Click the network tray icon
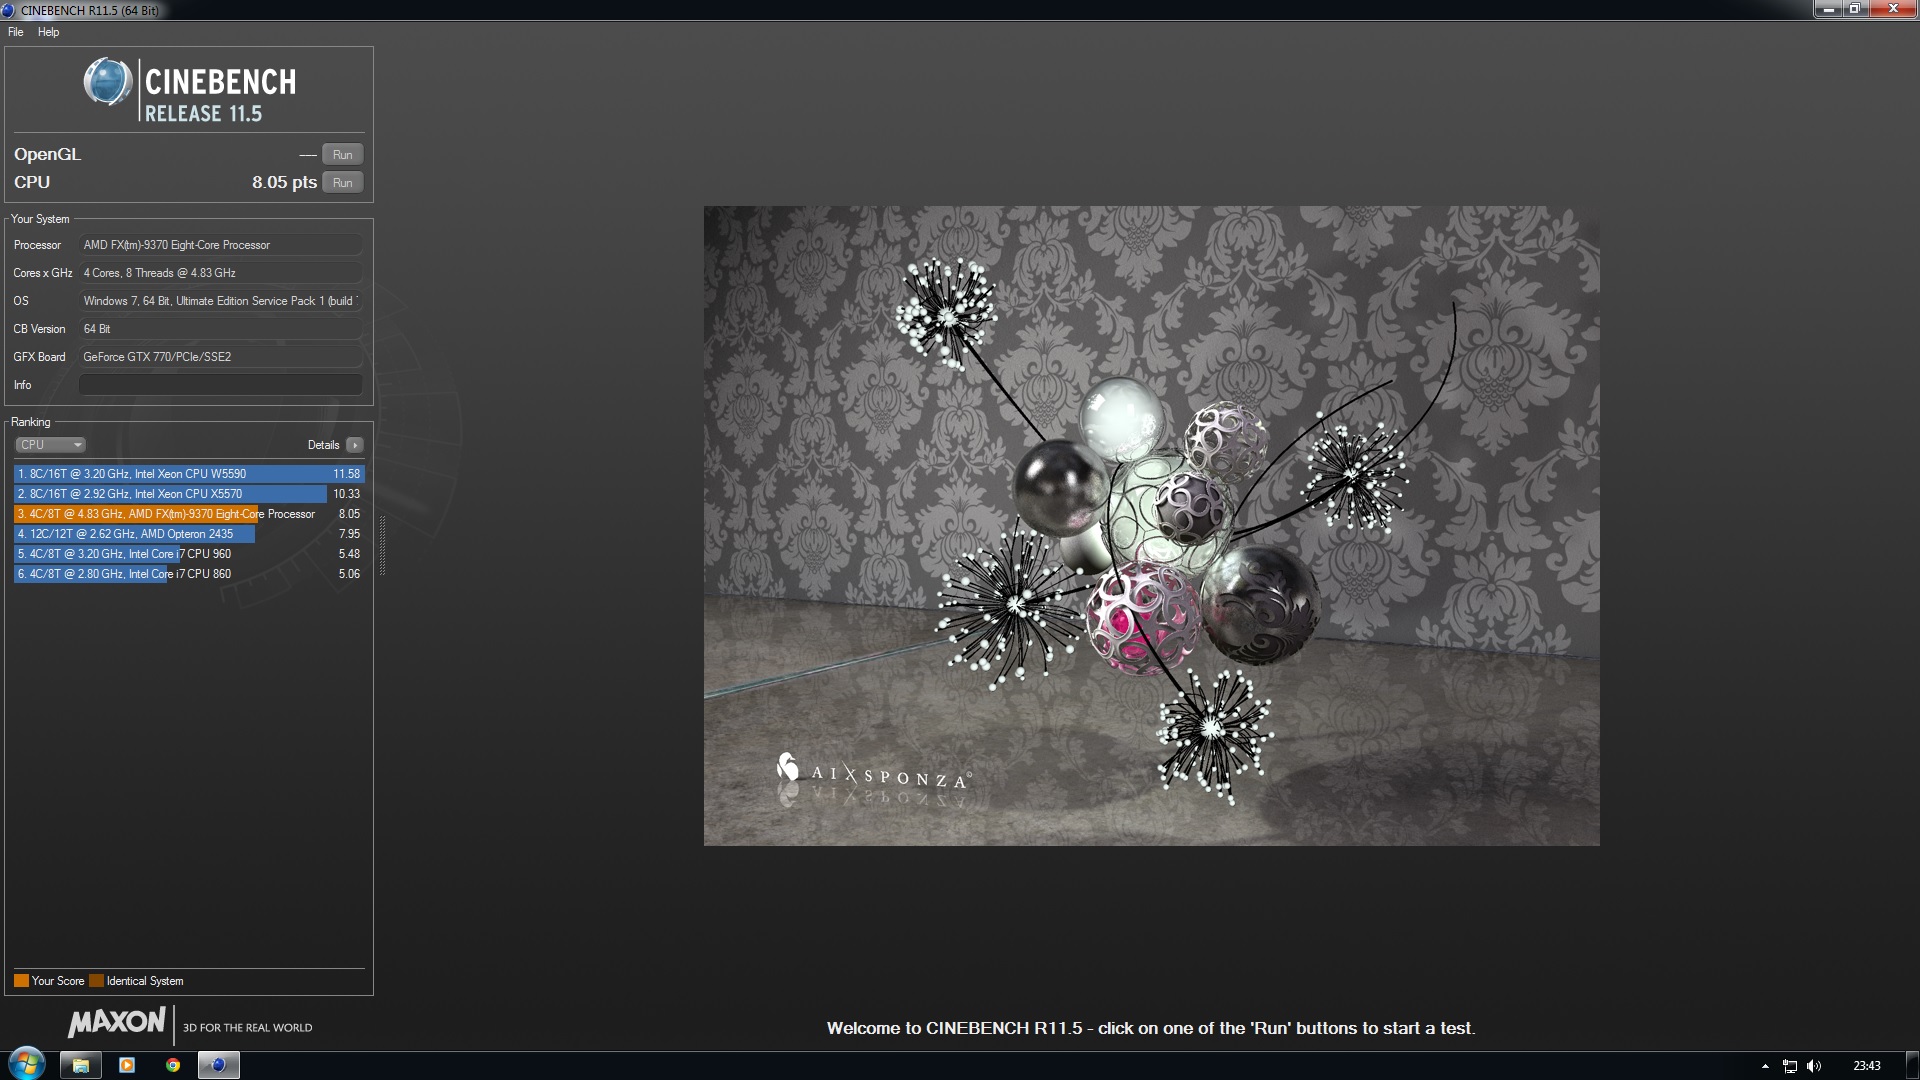 [x=1790, y=1066]
